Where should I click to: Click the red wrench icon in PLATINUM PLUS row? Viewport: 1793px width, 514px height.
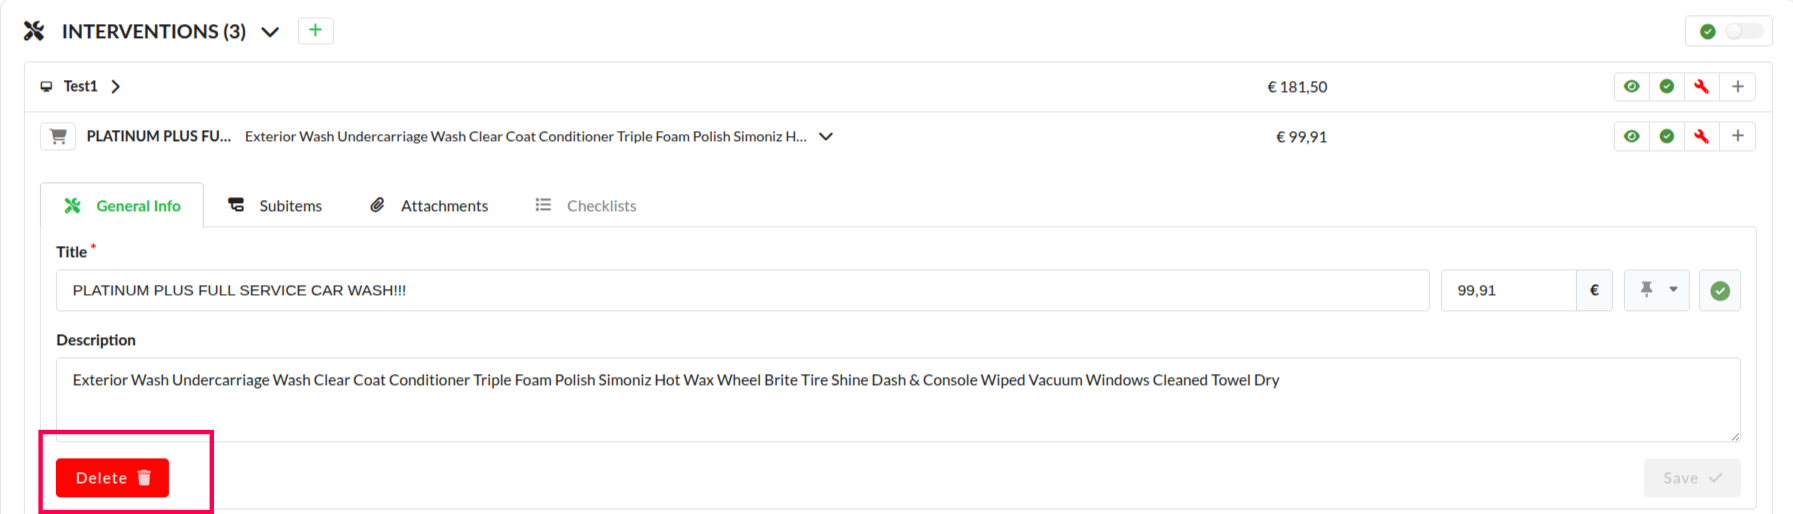coord(1701,137)
